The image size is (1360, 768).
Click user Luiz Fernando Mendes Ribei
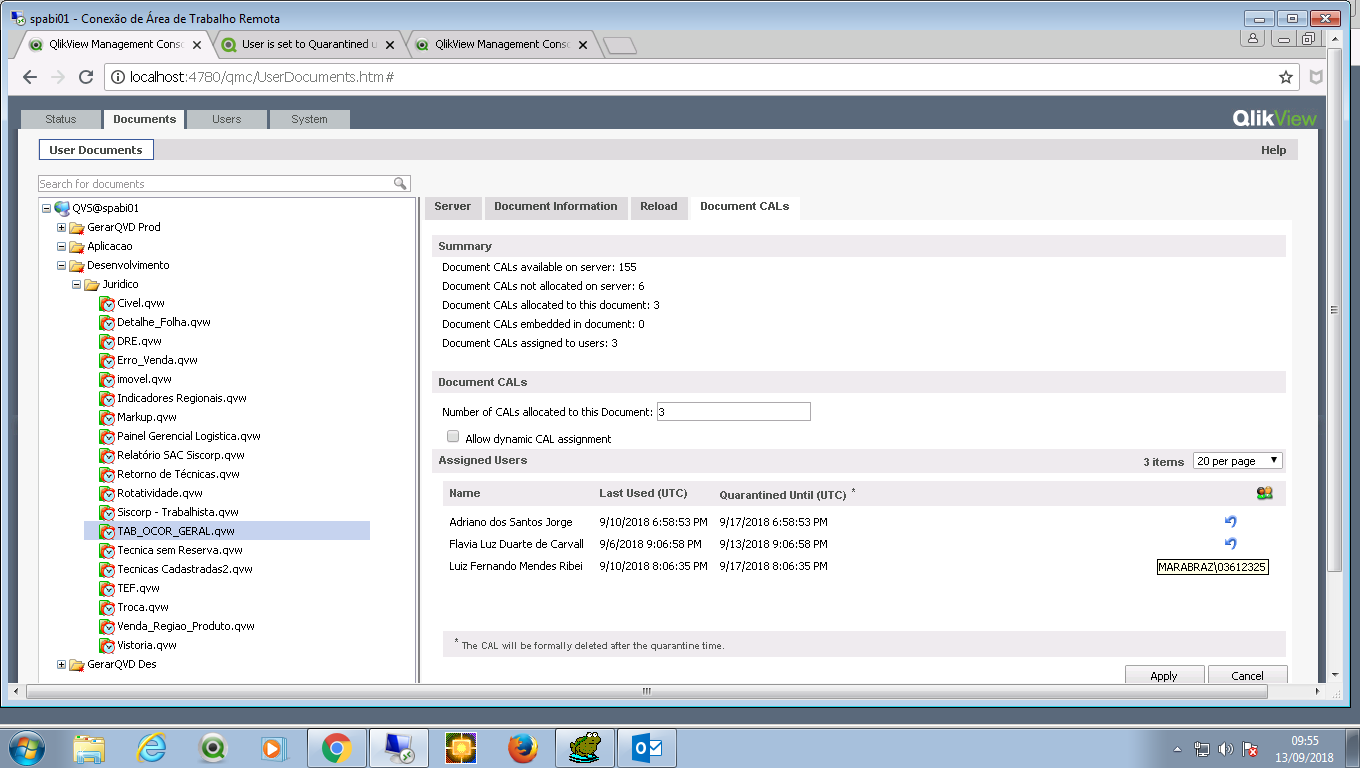(x=516, y=566)
